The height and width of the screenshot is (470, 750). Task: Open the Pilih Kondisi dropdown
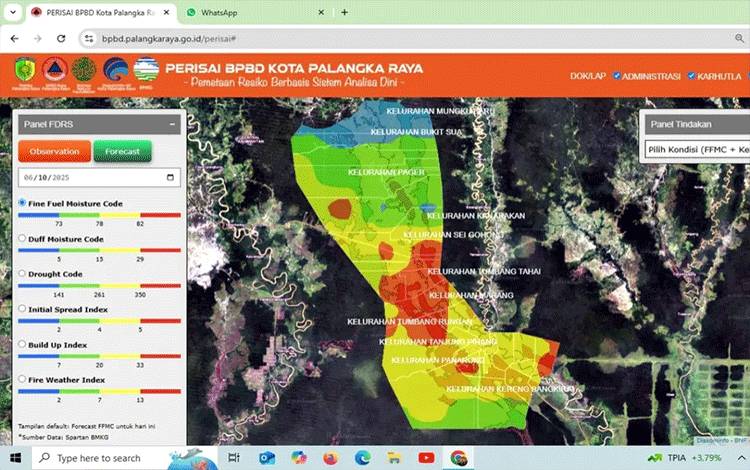[x=697, y=150]
